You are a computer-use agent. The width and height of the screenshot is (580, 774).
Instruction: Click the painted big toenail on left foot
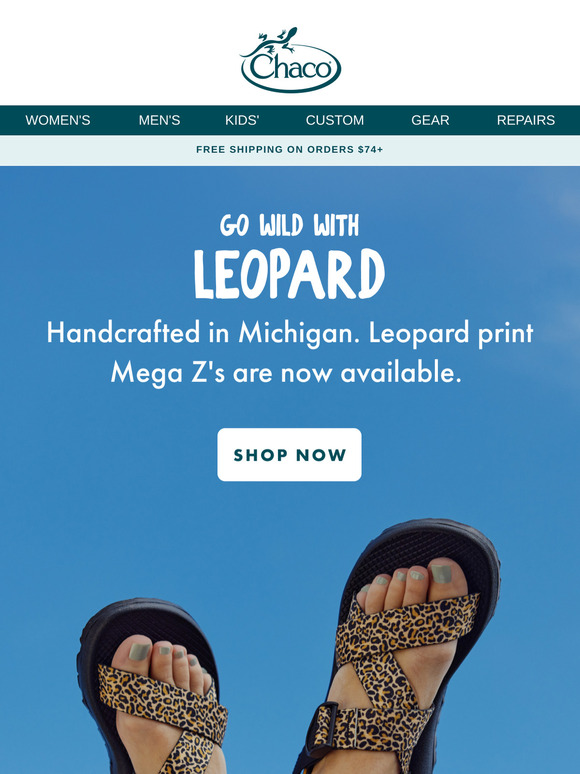tap(139, 651)
